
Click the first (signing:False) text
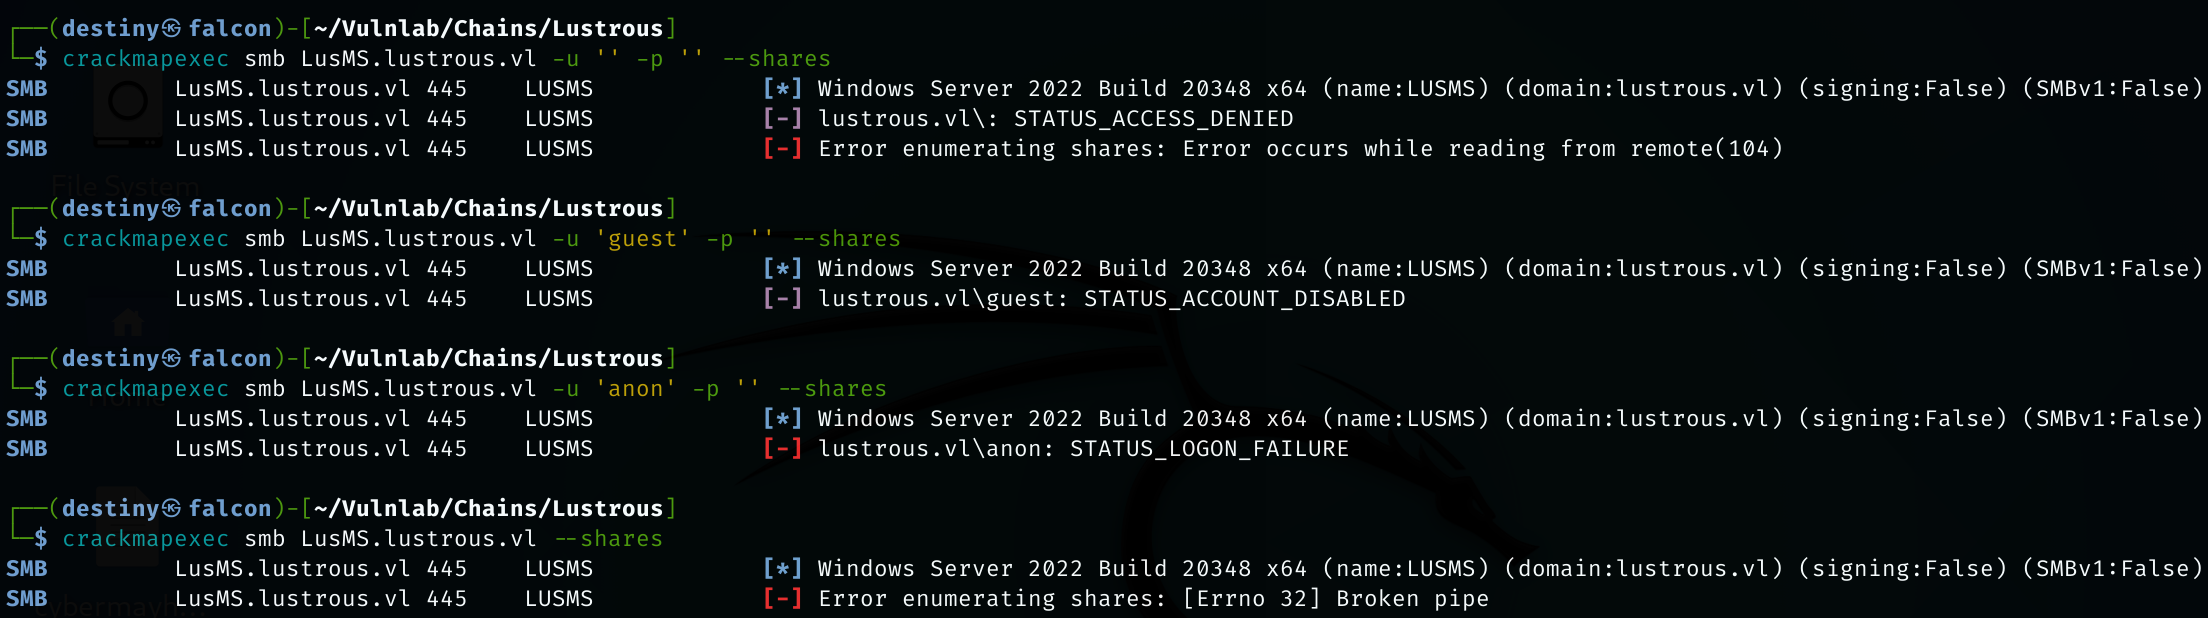click(1902, 88)
